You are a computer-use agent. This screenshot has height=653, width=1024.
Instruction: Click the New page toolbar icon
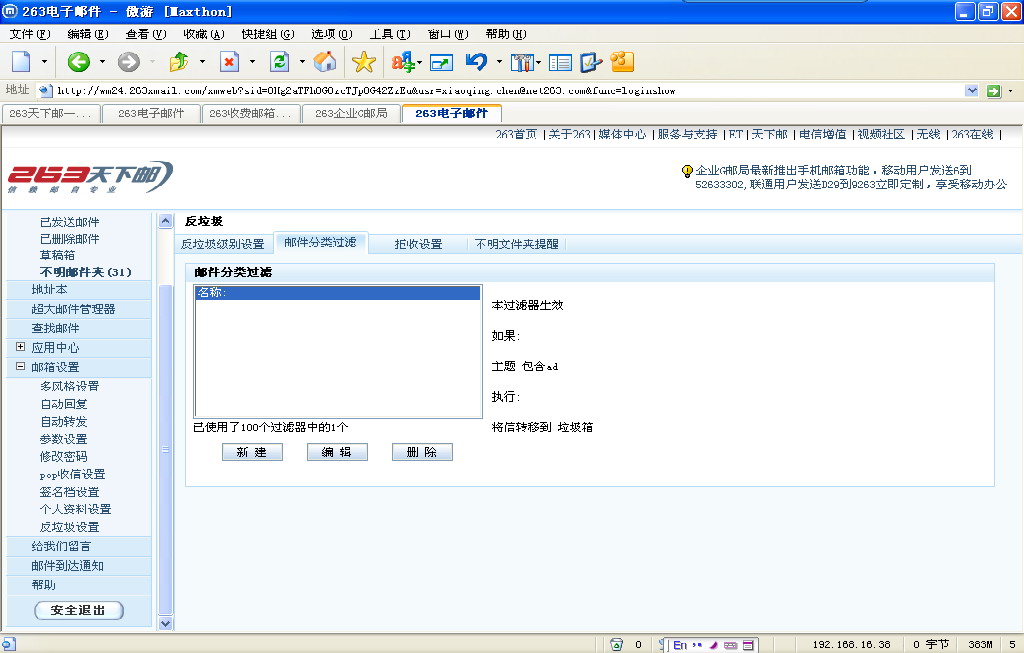pos(22,62)
